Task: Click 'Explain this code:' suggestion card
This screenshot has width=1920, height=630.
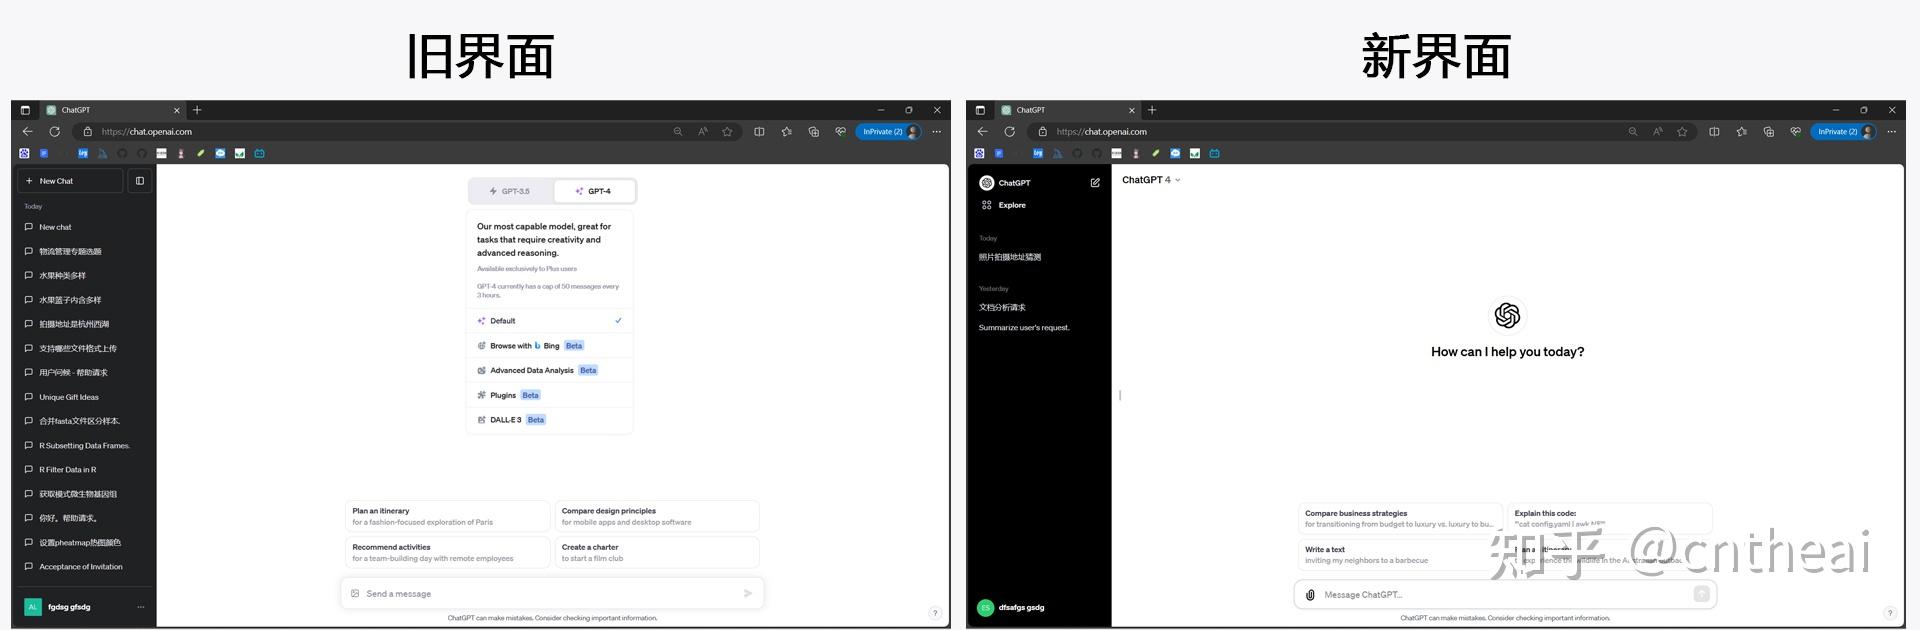Action: (x=1610, y=518)
